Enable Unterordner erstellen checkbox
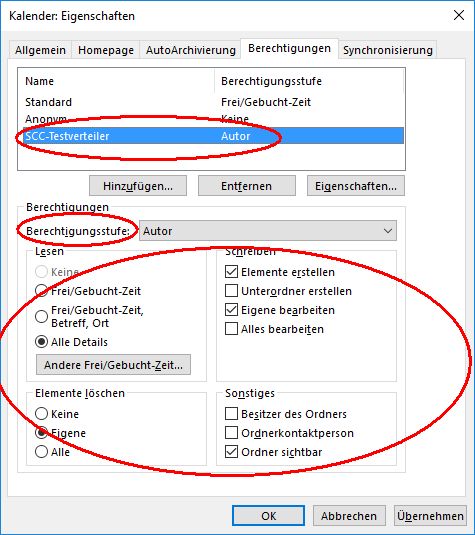The height and width of the screenshot is (535, 475). (x=231, y=291)
